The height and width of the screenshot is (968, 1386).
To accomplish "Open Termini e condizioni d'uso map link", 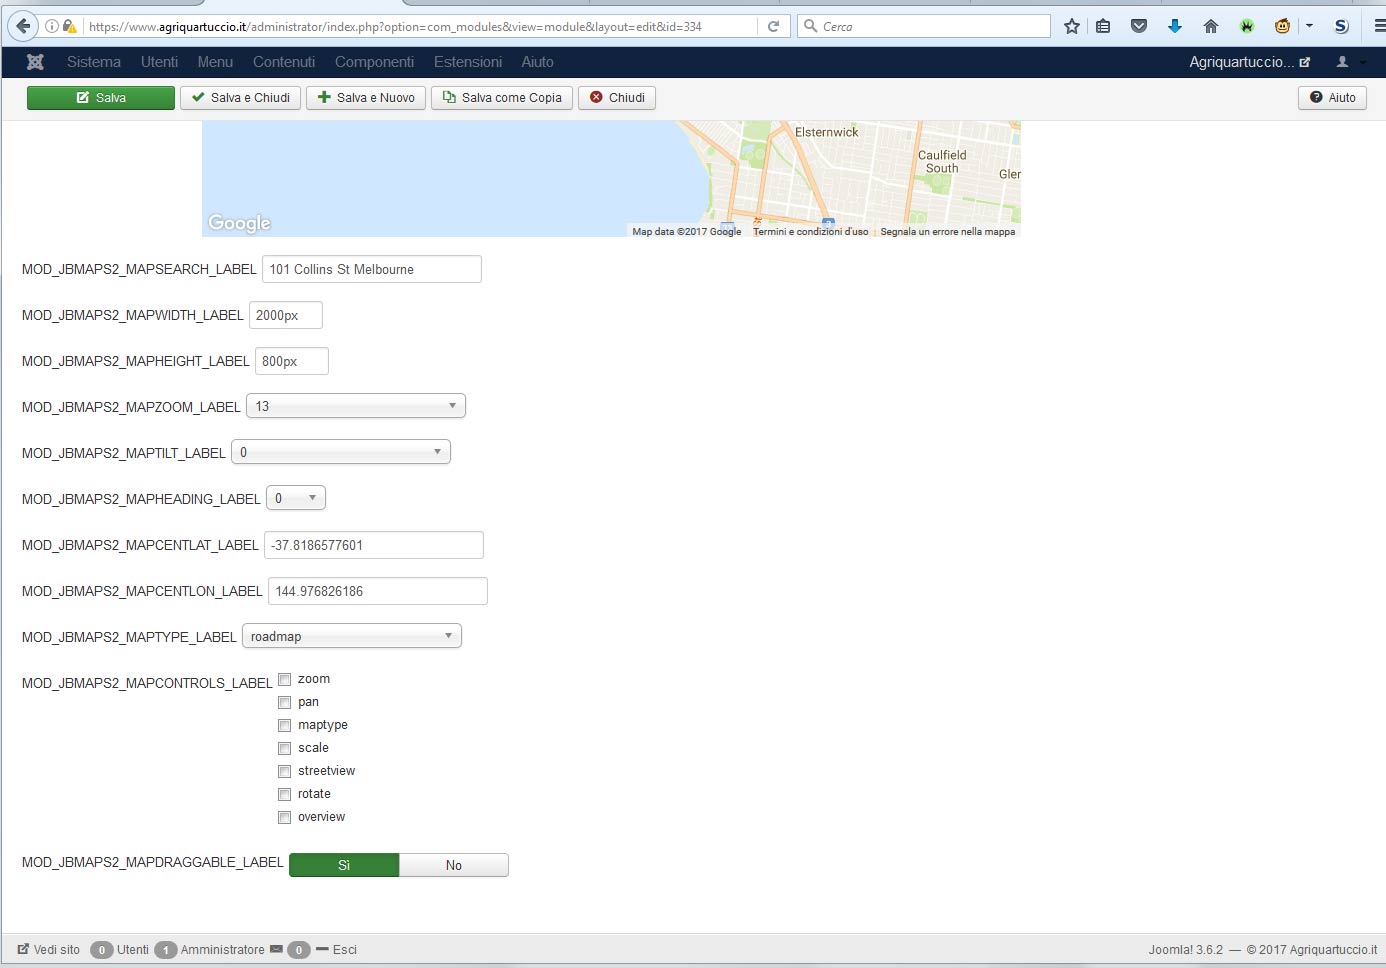I will 811,231.
